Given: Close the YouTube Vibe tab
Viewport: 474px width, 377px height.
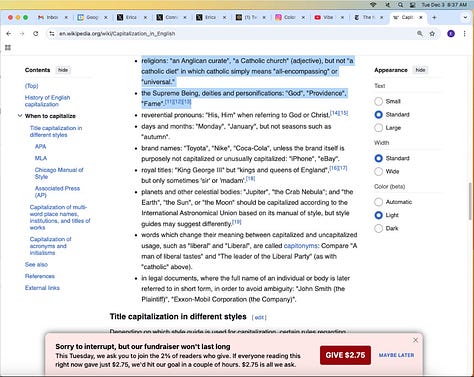Looking at the screenshot, I should coord(342,17).
